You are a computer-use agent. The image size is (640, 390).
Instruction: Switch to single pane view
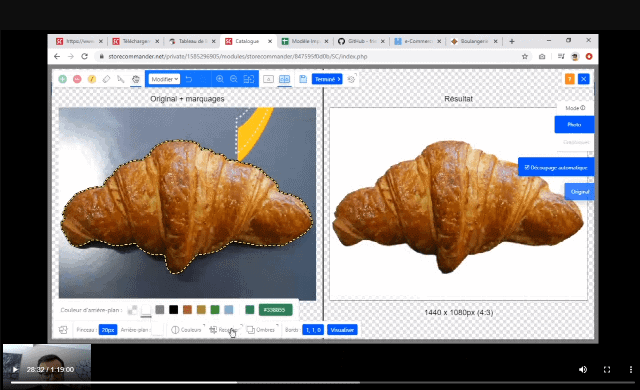(x=268, y=79)
